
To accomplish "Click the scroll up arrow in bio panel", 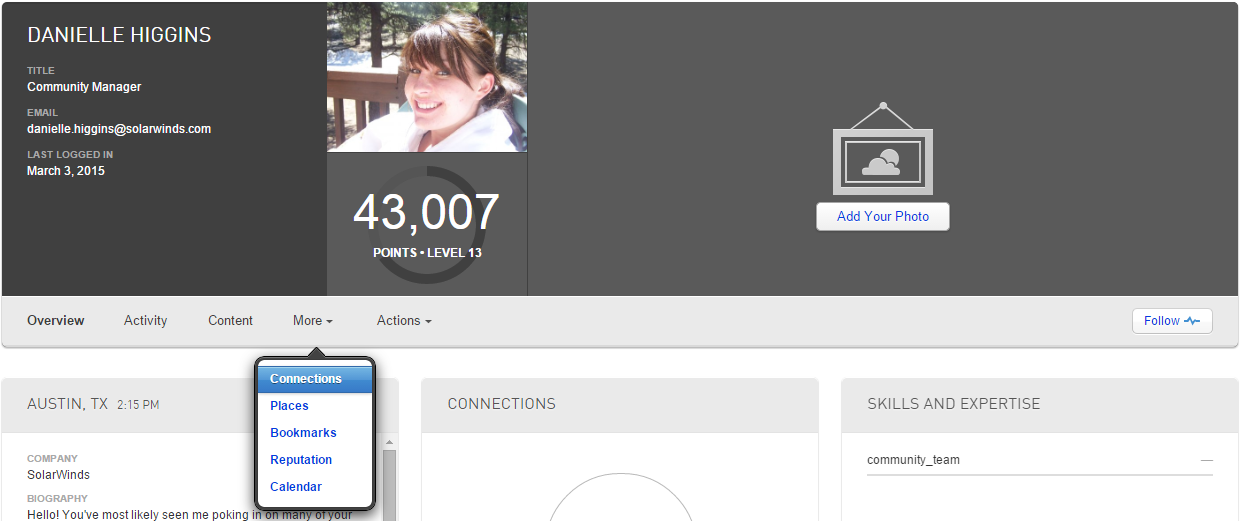I will point(389,442).
